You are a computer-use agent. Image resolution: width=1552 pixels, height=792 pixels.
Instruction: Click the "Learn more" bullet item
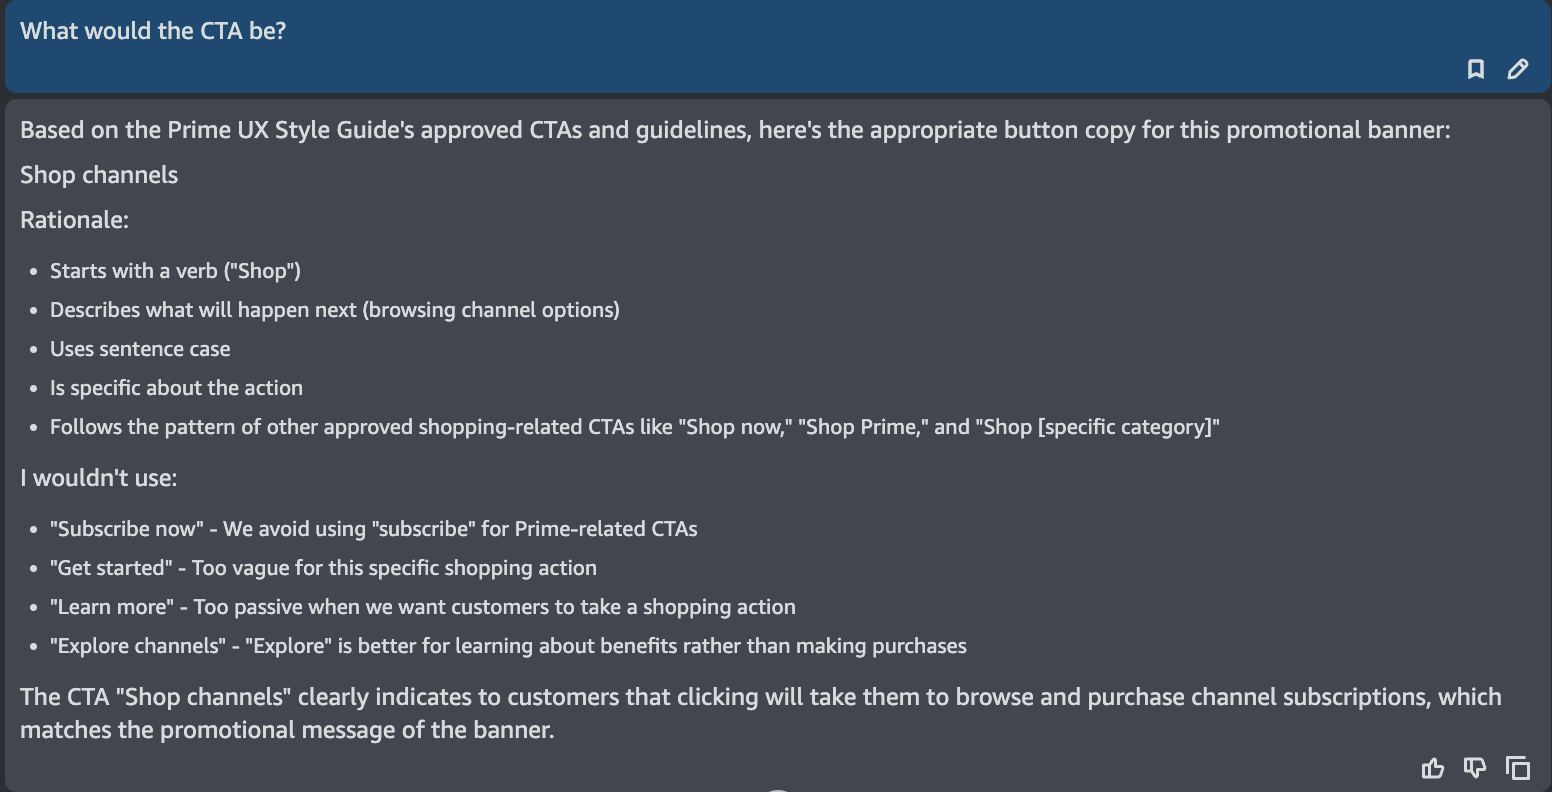click(423, 607)
